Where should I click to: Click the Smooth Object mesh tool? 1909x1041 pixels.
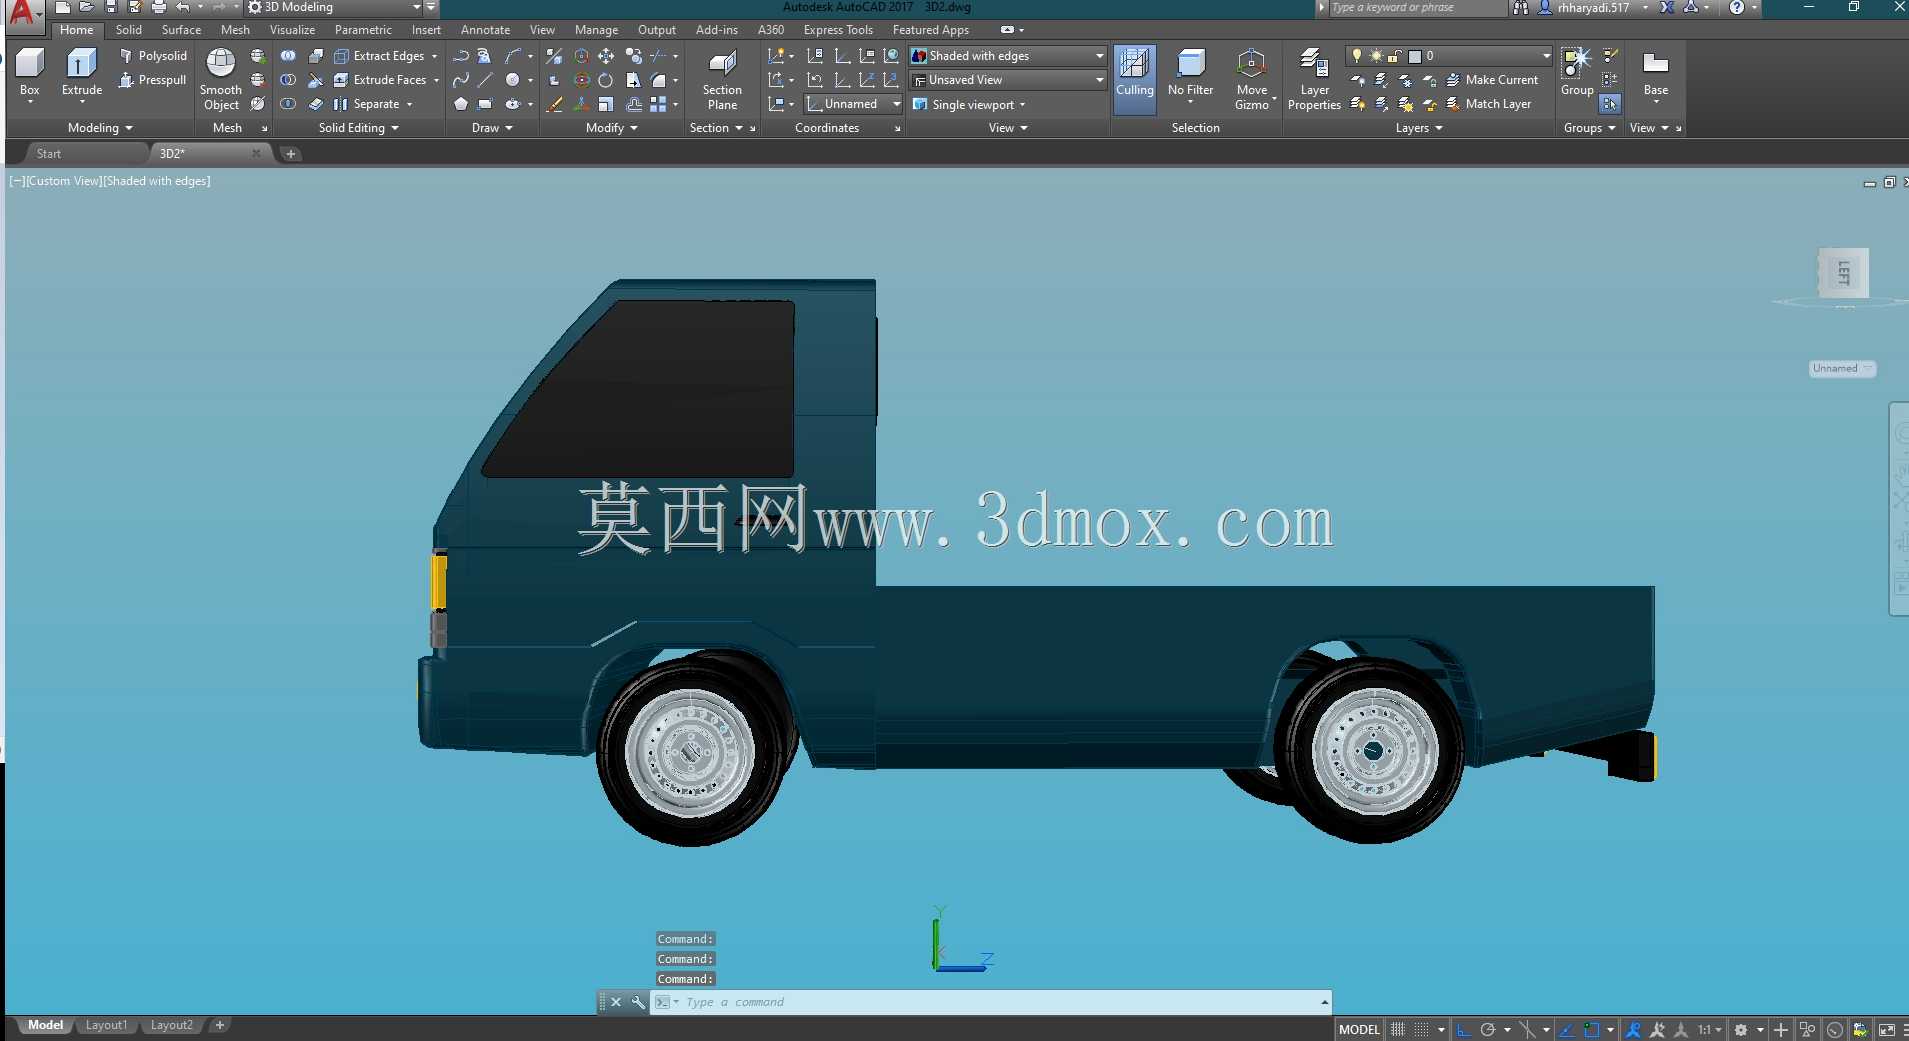coord(221,80)
